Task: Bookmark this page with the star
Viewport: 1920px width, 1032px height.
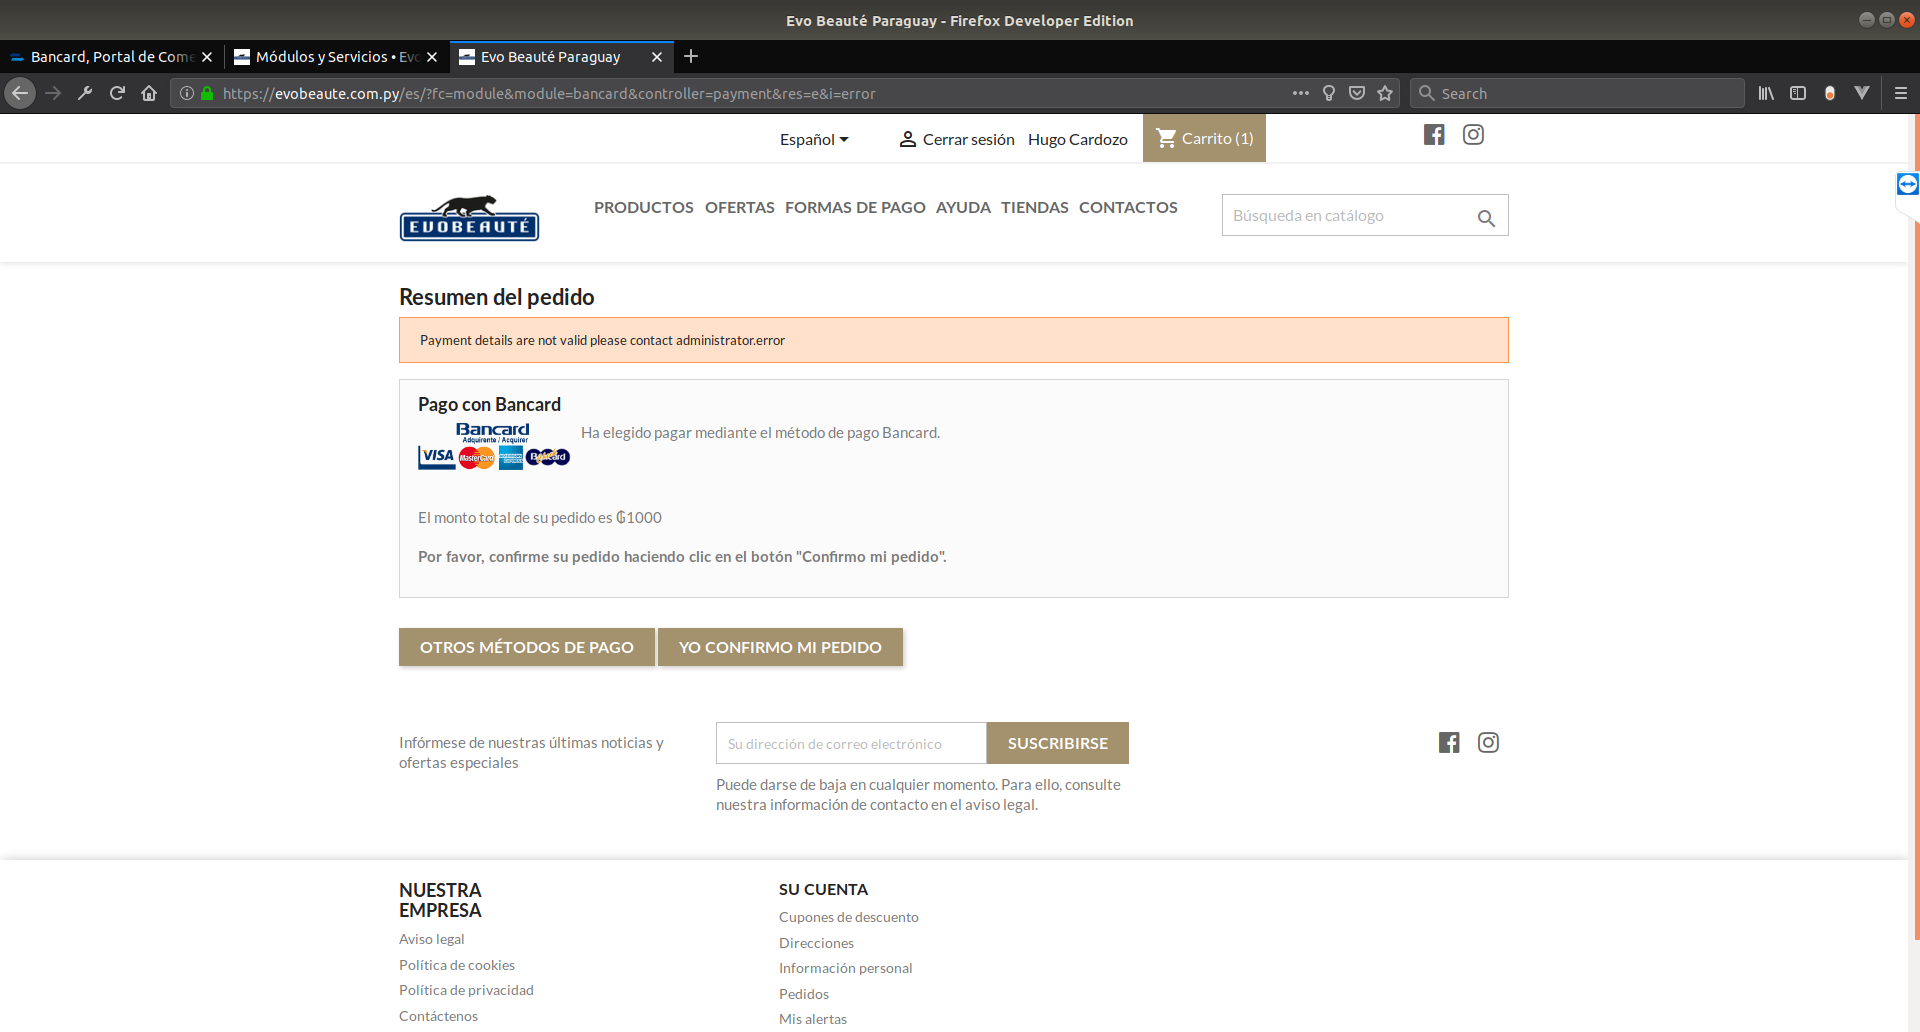Action: pyautogui.click(x=1385, y=93)
